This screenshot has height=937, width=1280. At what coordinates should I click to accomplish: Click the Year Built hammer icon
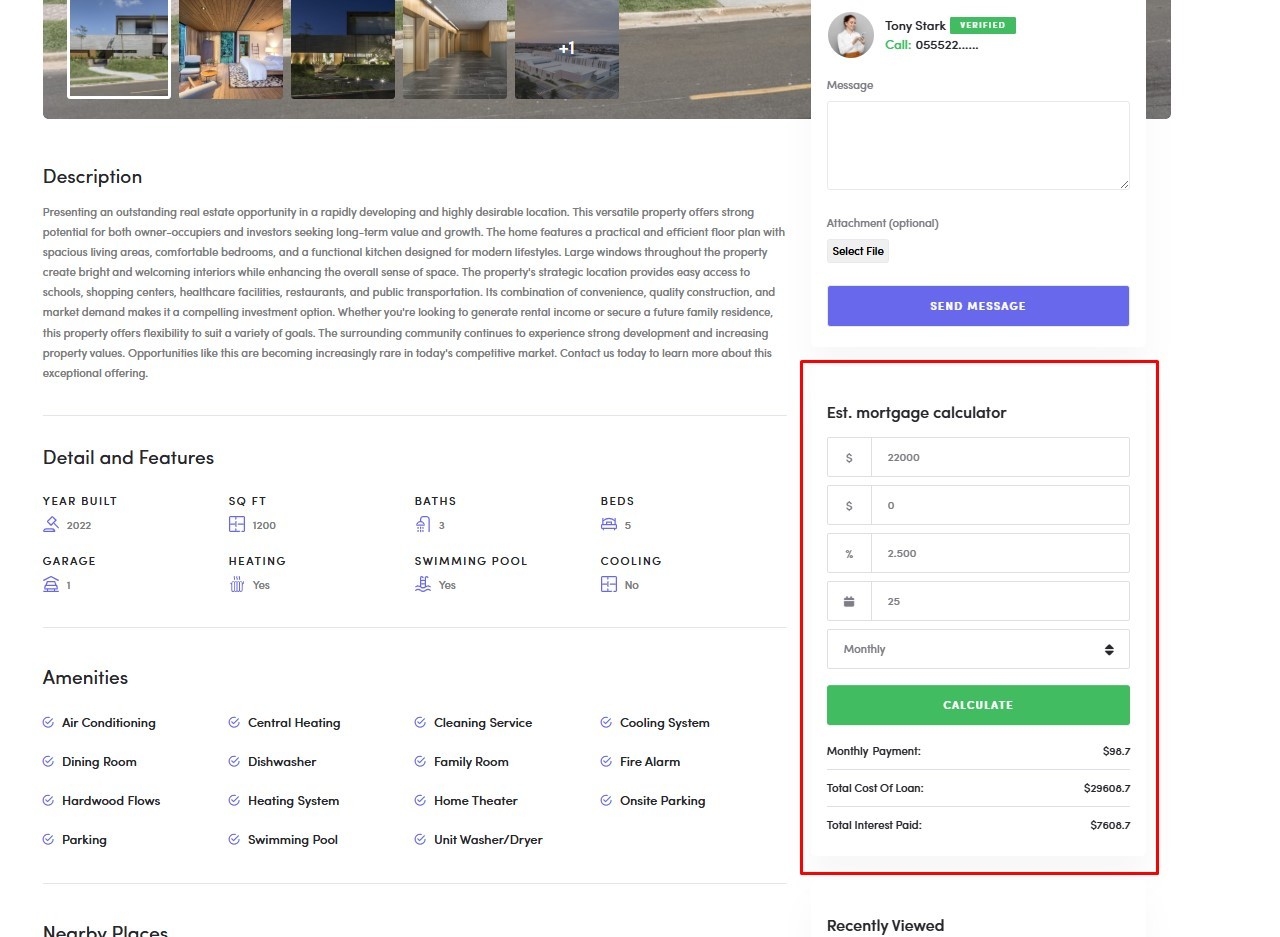point(51,524)
